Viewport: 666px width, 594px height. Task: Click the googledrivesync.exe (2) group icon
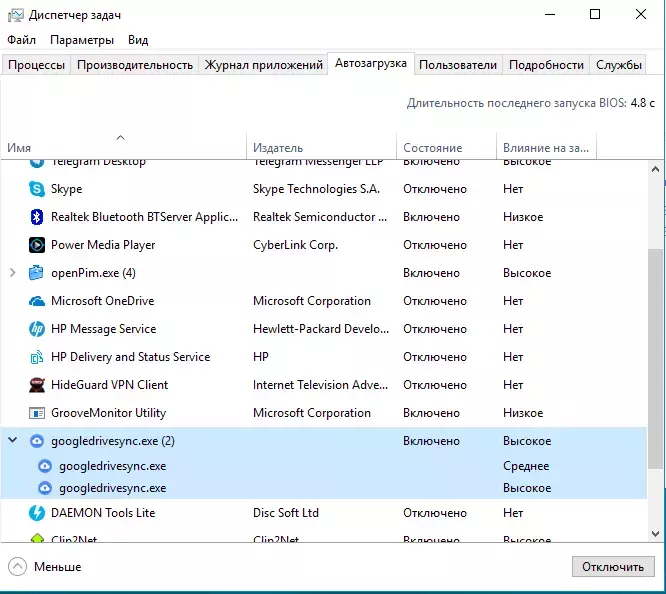[x=37, y=441]
